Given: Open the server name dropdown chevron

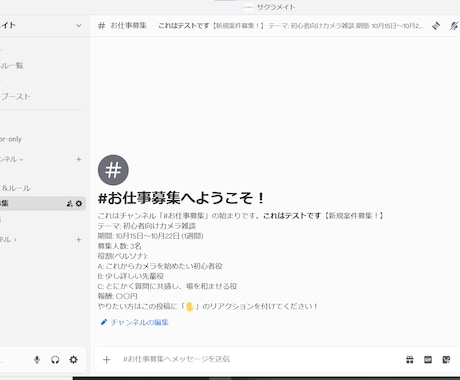Looking at the screenshot, I should [x=79, y=26].
